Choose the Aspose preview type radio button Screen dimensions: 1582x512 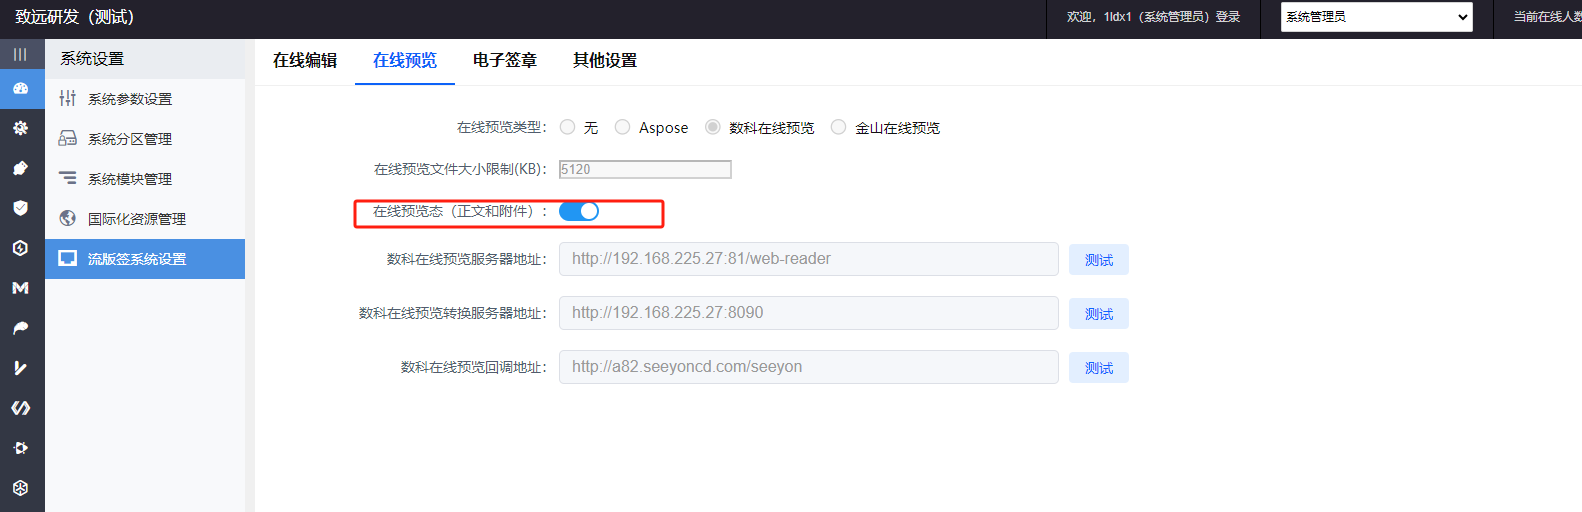point(622,127)
